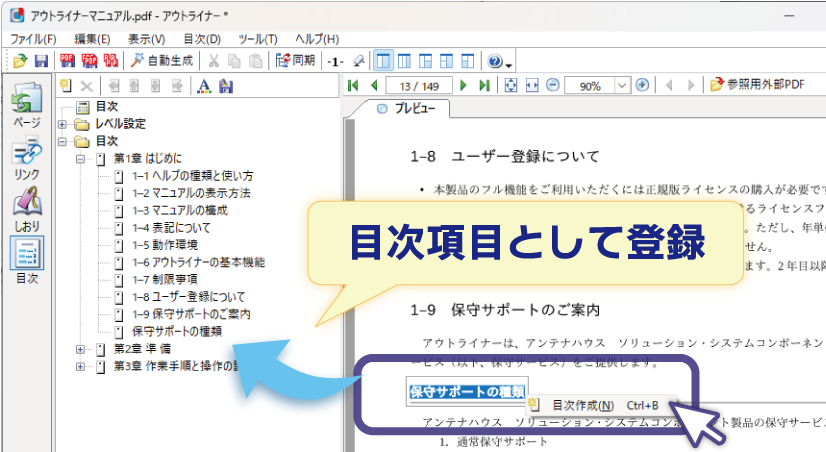The height and width of the screenshot is (452, 826).
Task: Jump to the first page of preview
Action: click(353, 85)
